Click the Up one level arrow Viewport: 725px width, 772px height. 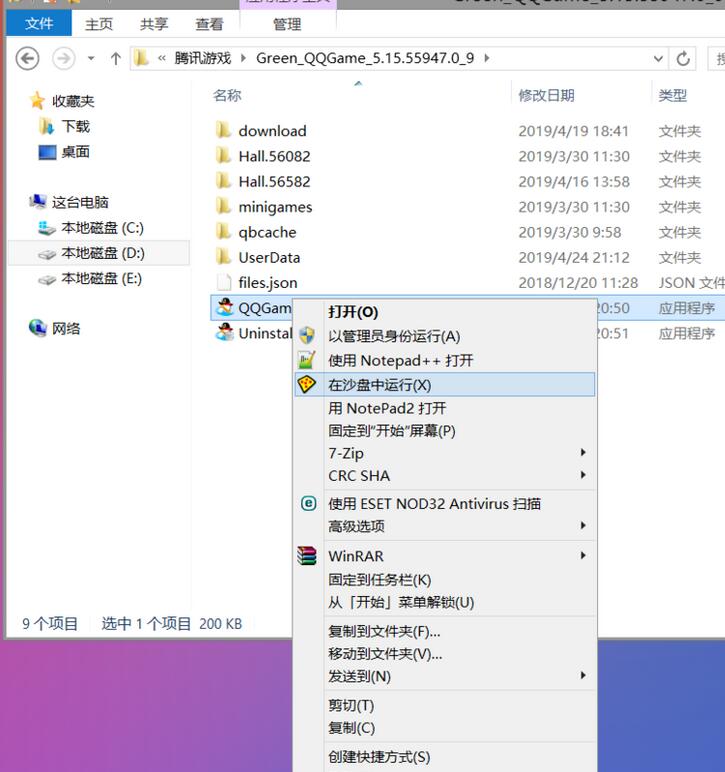tap(115, 58)
